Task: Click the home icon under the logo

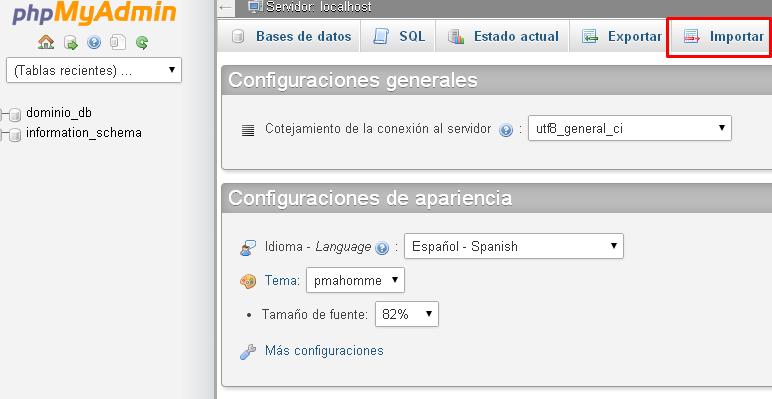Action: (46, 42)
